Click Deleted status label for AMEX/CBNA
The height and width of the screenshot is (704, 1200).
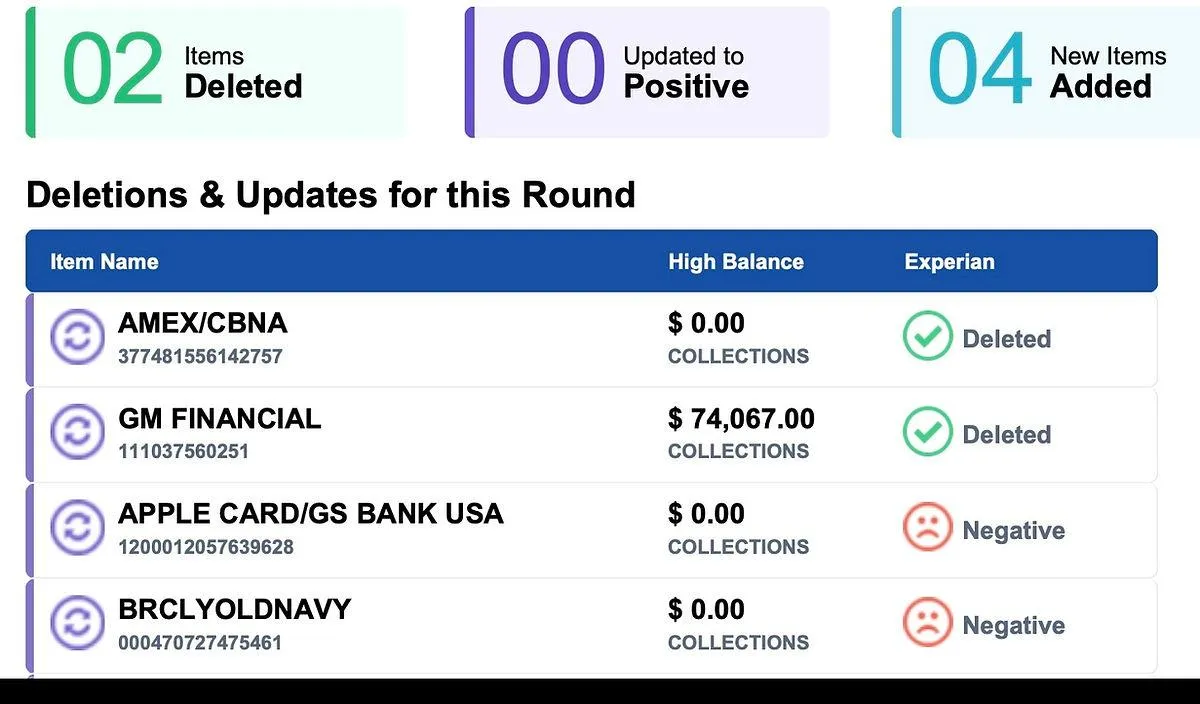1006,339
